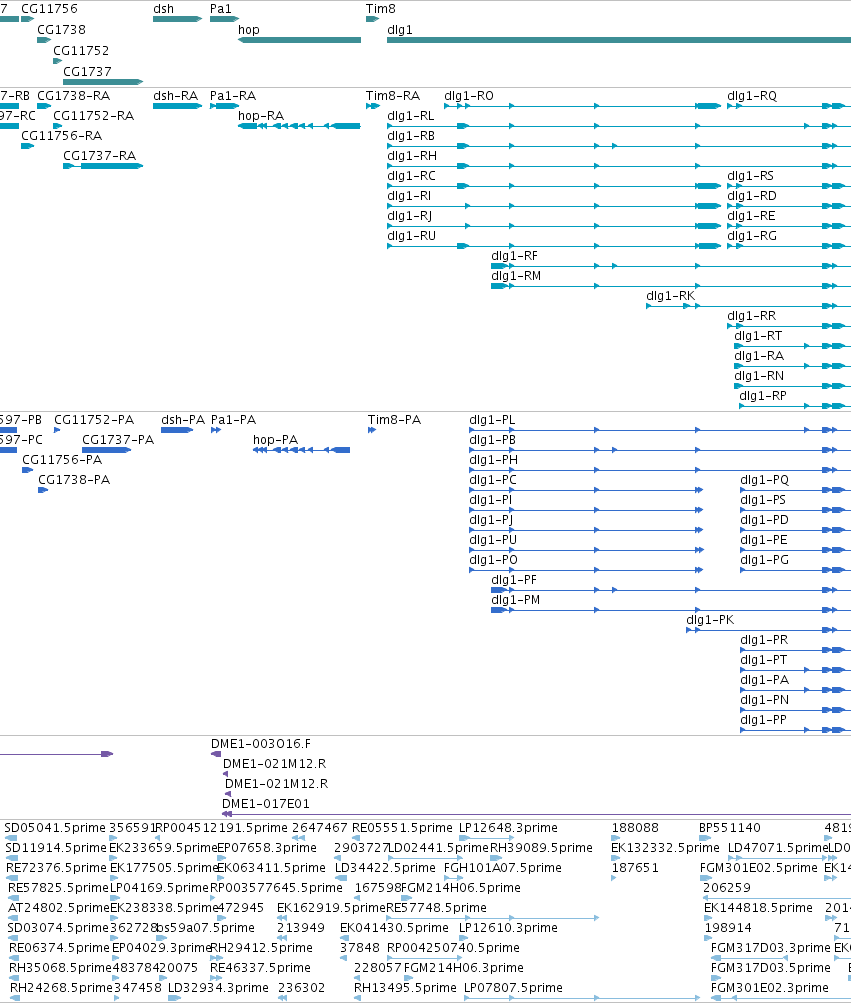
Task: Open the dlg1-RS transcript label
Action: [751, 175]
